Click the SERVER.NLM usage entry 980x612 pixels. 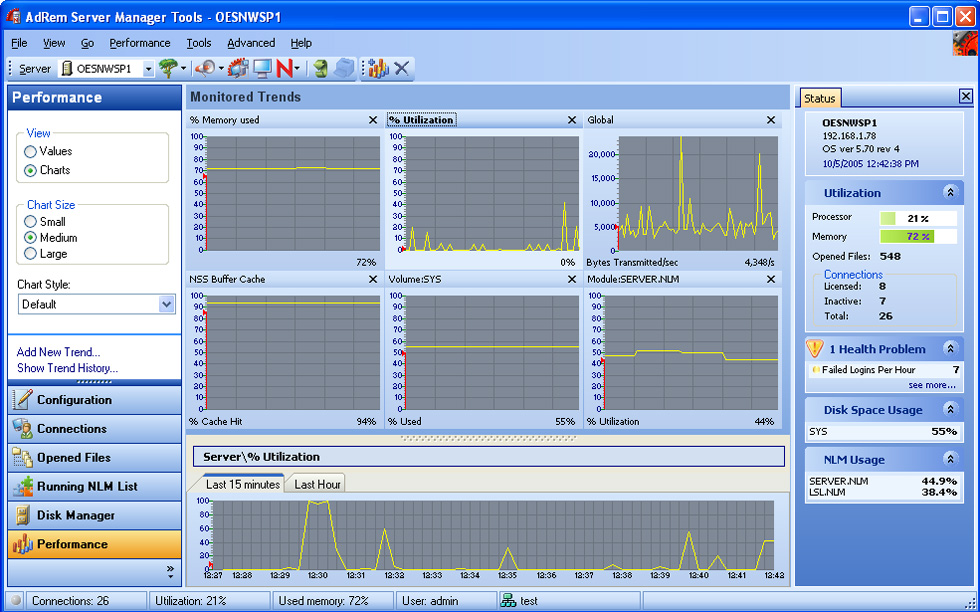[x=883, y=481]
